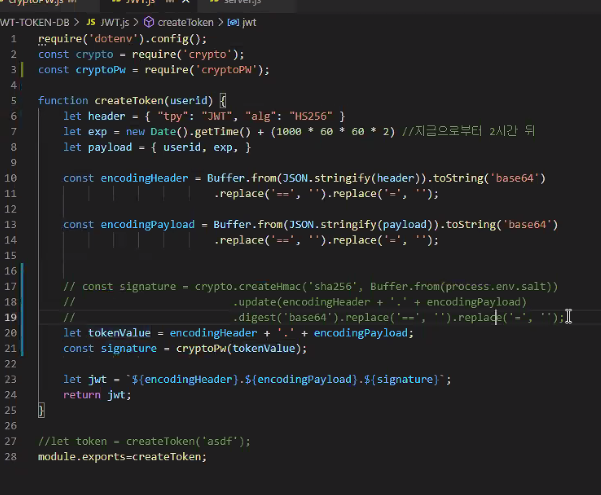Click the 'dotenv' string on line 1

113,39
